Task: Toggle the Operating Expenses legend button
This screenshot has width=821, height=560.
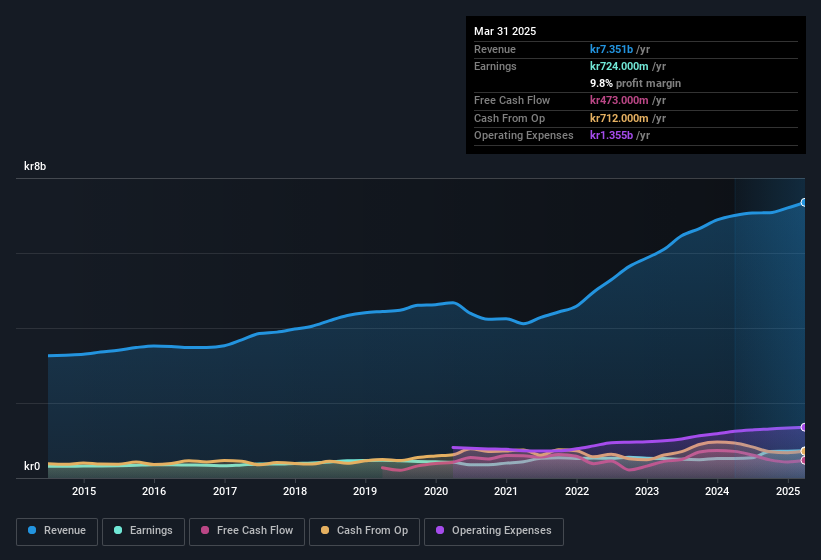Action: coord(494,531)
